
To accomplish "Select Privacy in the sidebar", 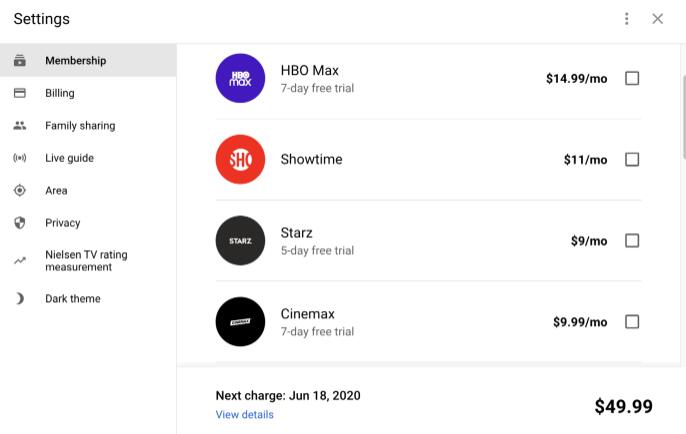I will tap(88, 223).
